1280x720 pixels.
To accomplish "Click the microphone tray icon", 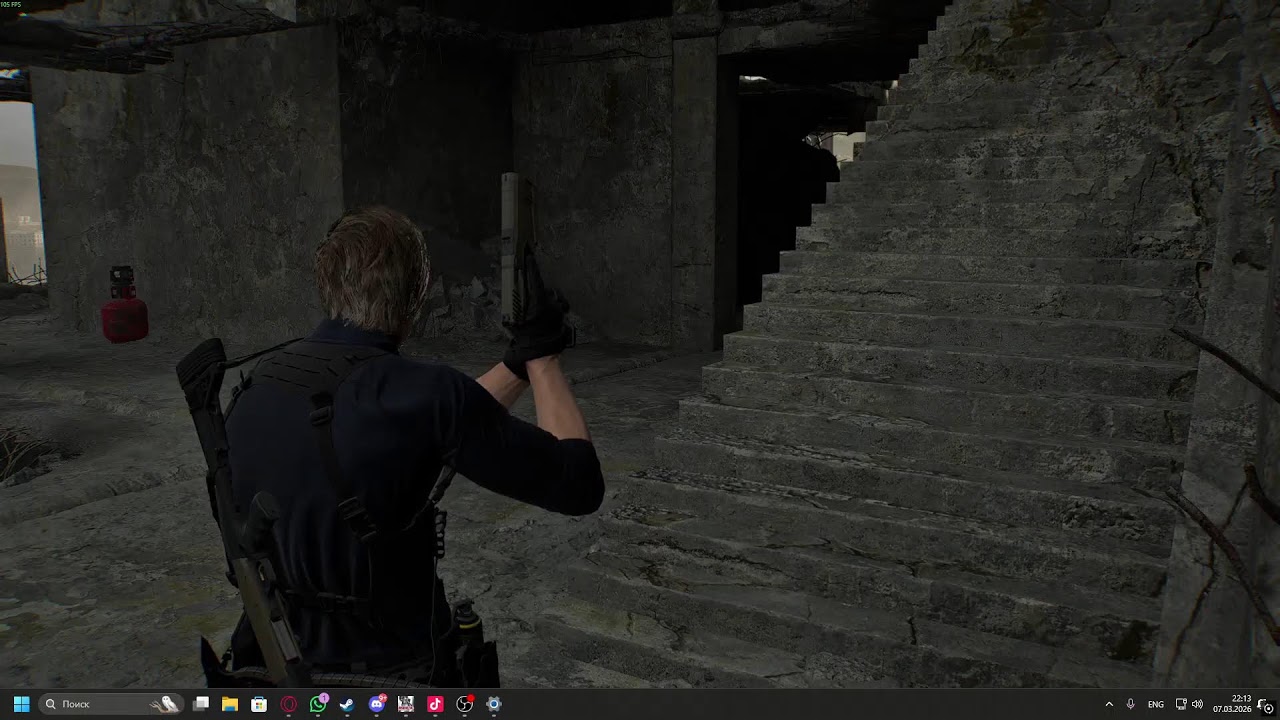I will click(1131, 704).
